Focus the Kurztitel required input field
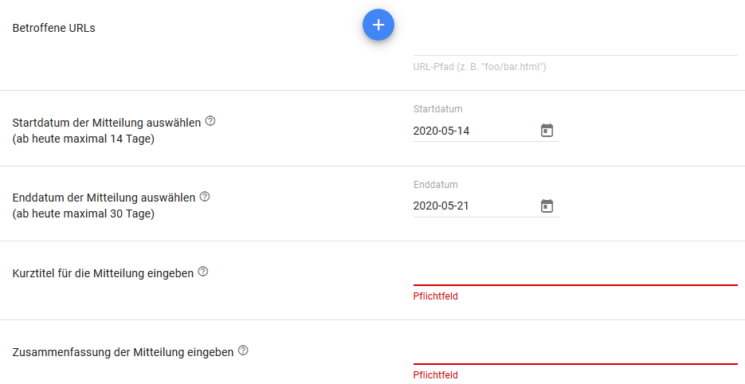Image resolution: width=745 pixels, height=384 pixels. [575, 275]
